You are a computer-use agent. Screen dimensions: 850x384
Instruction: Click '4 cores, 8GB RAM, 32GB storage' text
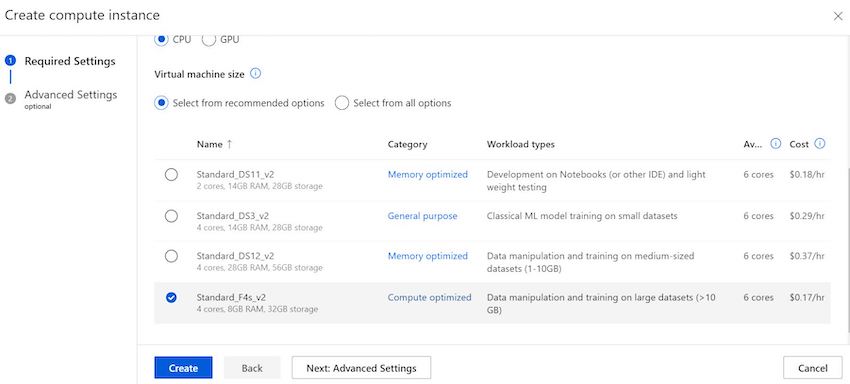coord(257,309)
